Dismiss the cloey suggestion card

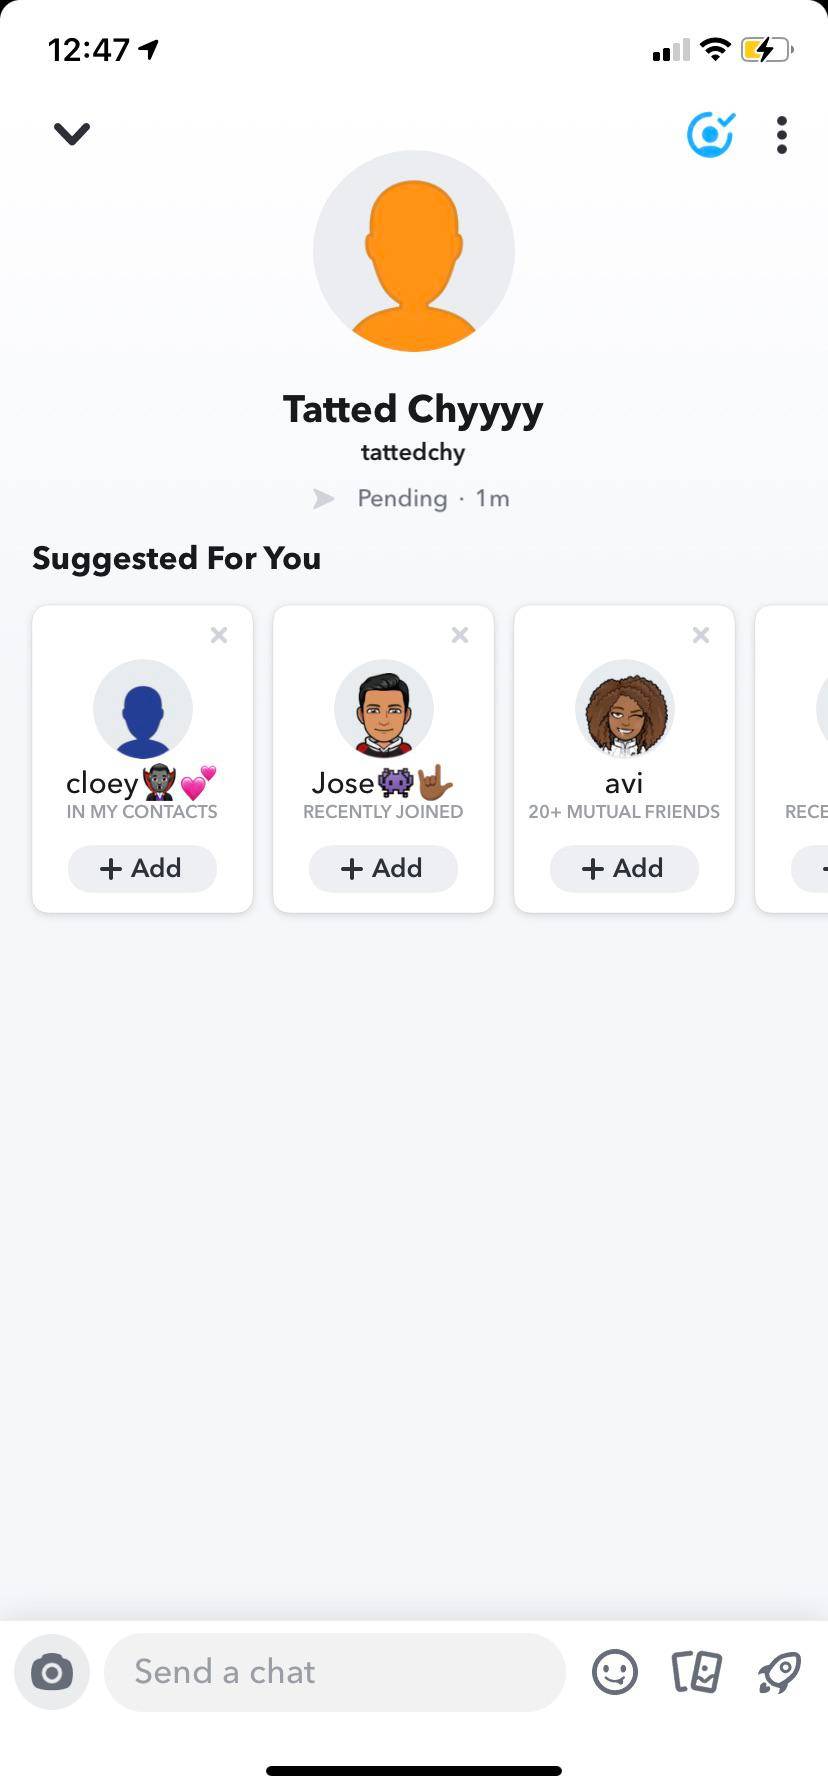pyautogui.click(x=219, y=635)
